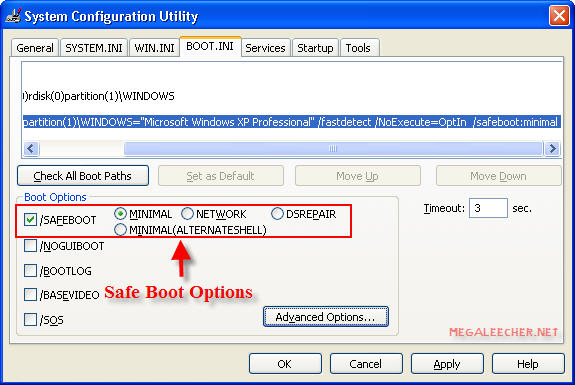Click the Move Down button
This screenshot has width=575, height=385.
point(498,176)
